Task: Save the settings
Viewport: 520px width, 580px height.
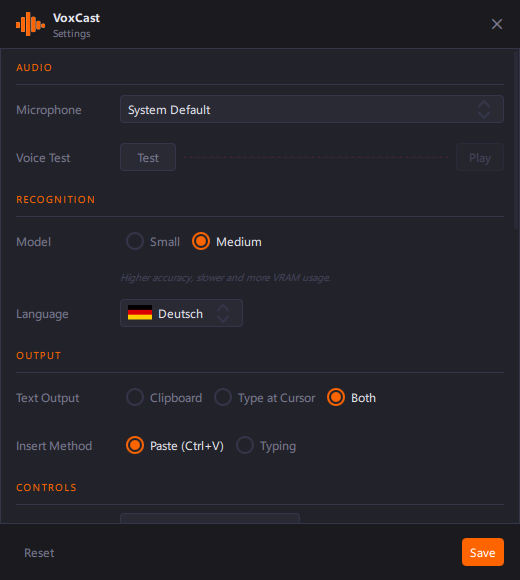Action: (483, 552)
